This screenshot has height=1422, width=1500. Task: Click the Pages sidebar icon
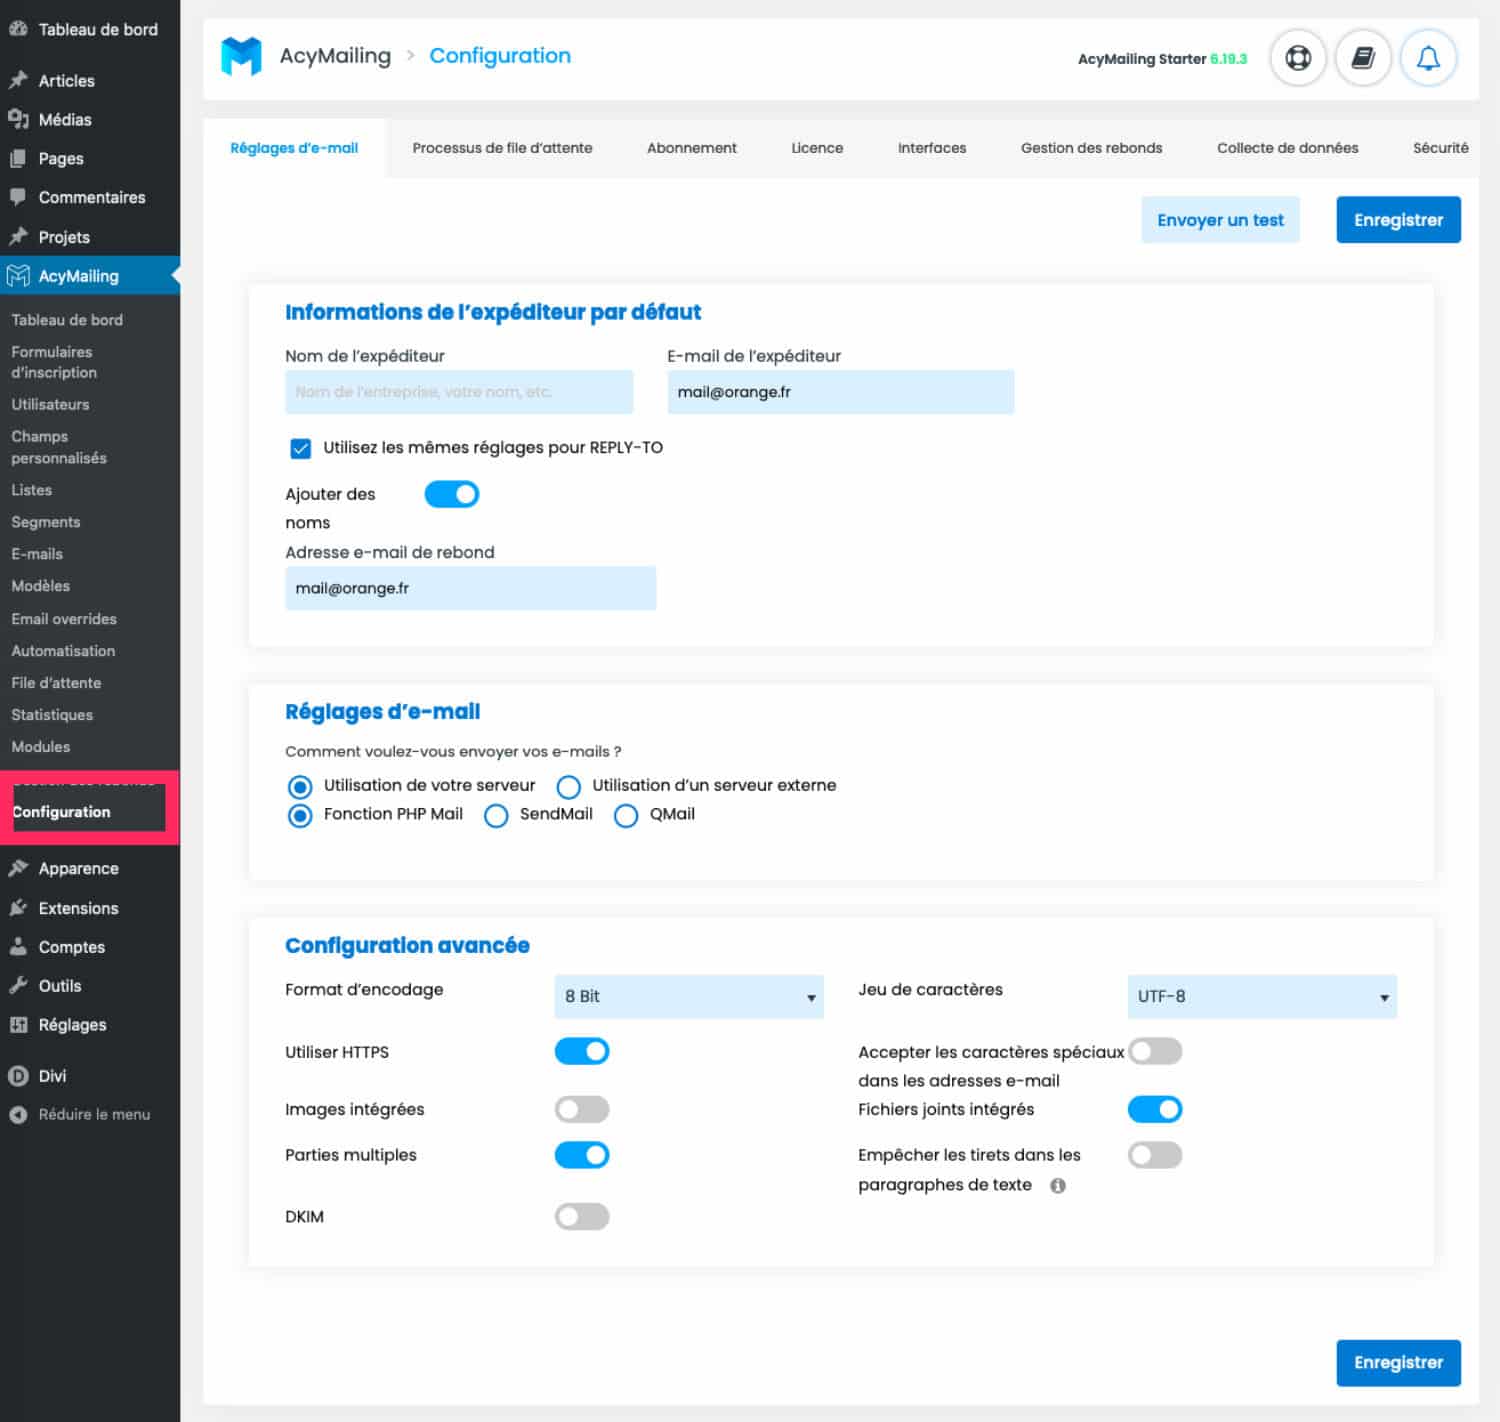(x=18, y=158)
